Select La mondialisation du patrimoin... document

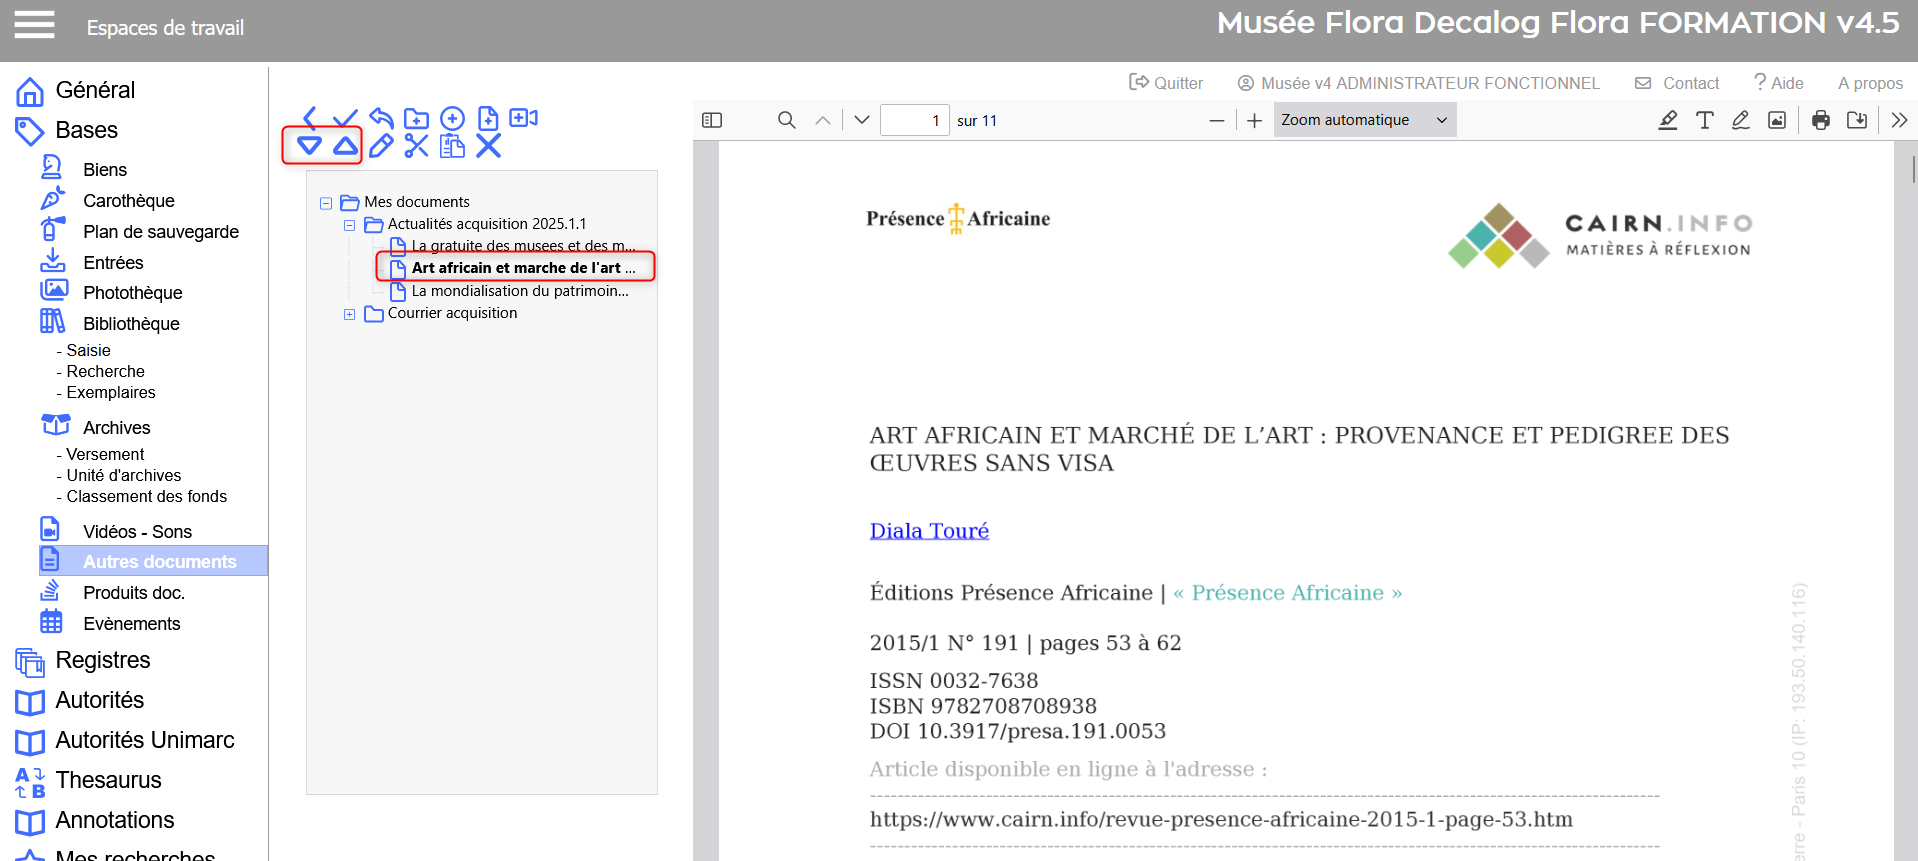(x=519, y=291)
